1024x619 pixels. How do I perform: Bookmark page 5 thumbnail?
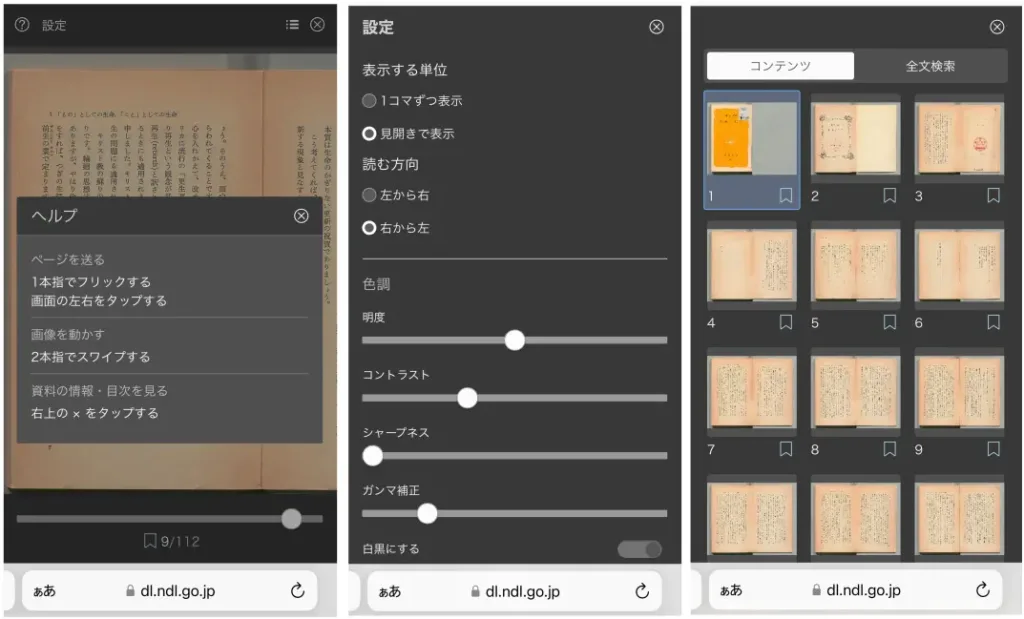tap(890, 322)
